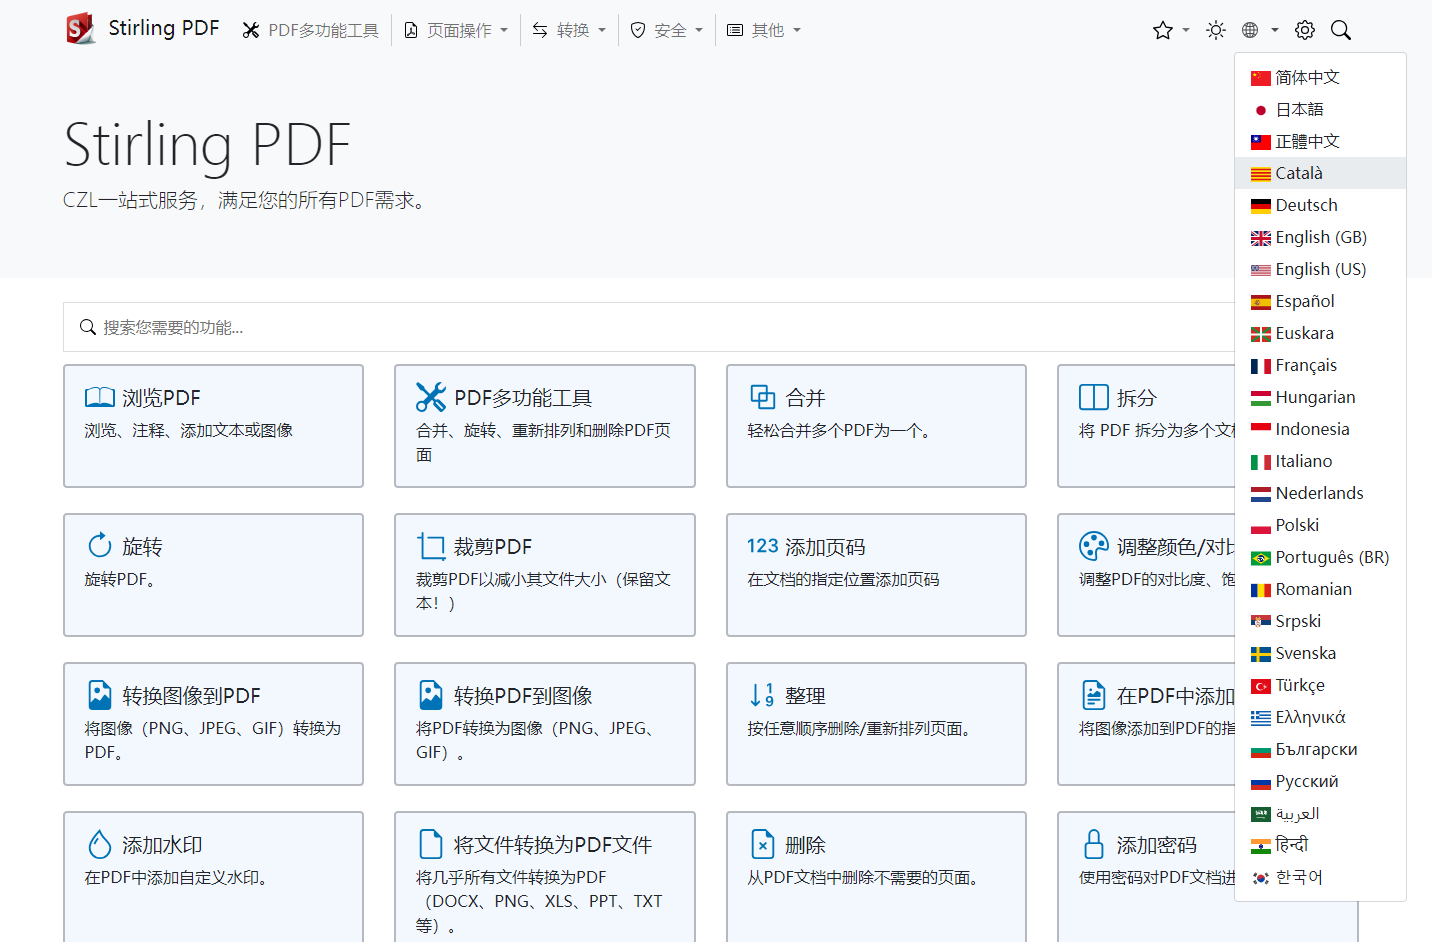Select हिन्दी language

1320,845
